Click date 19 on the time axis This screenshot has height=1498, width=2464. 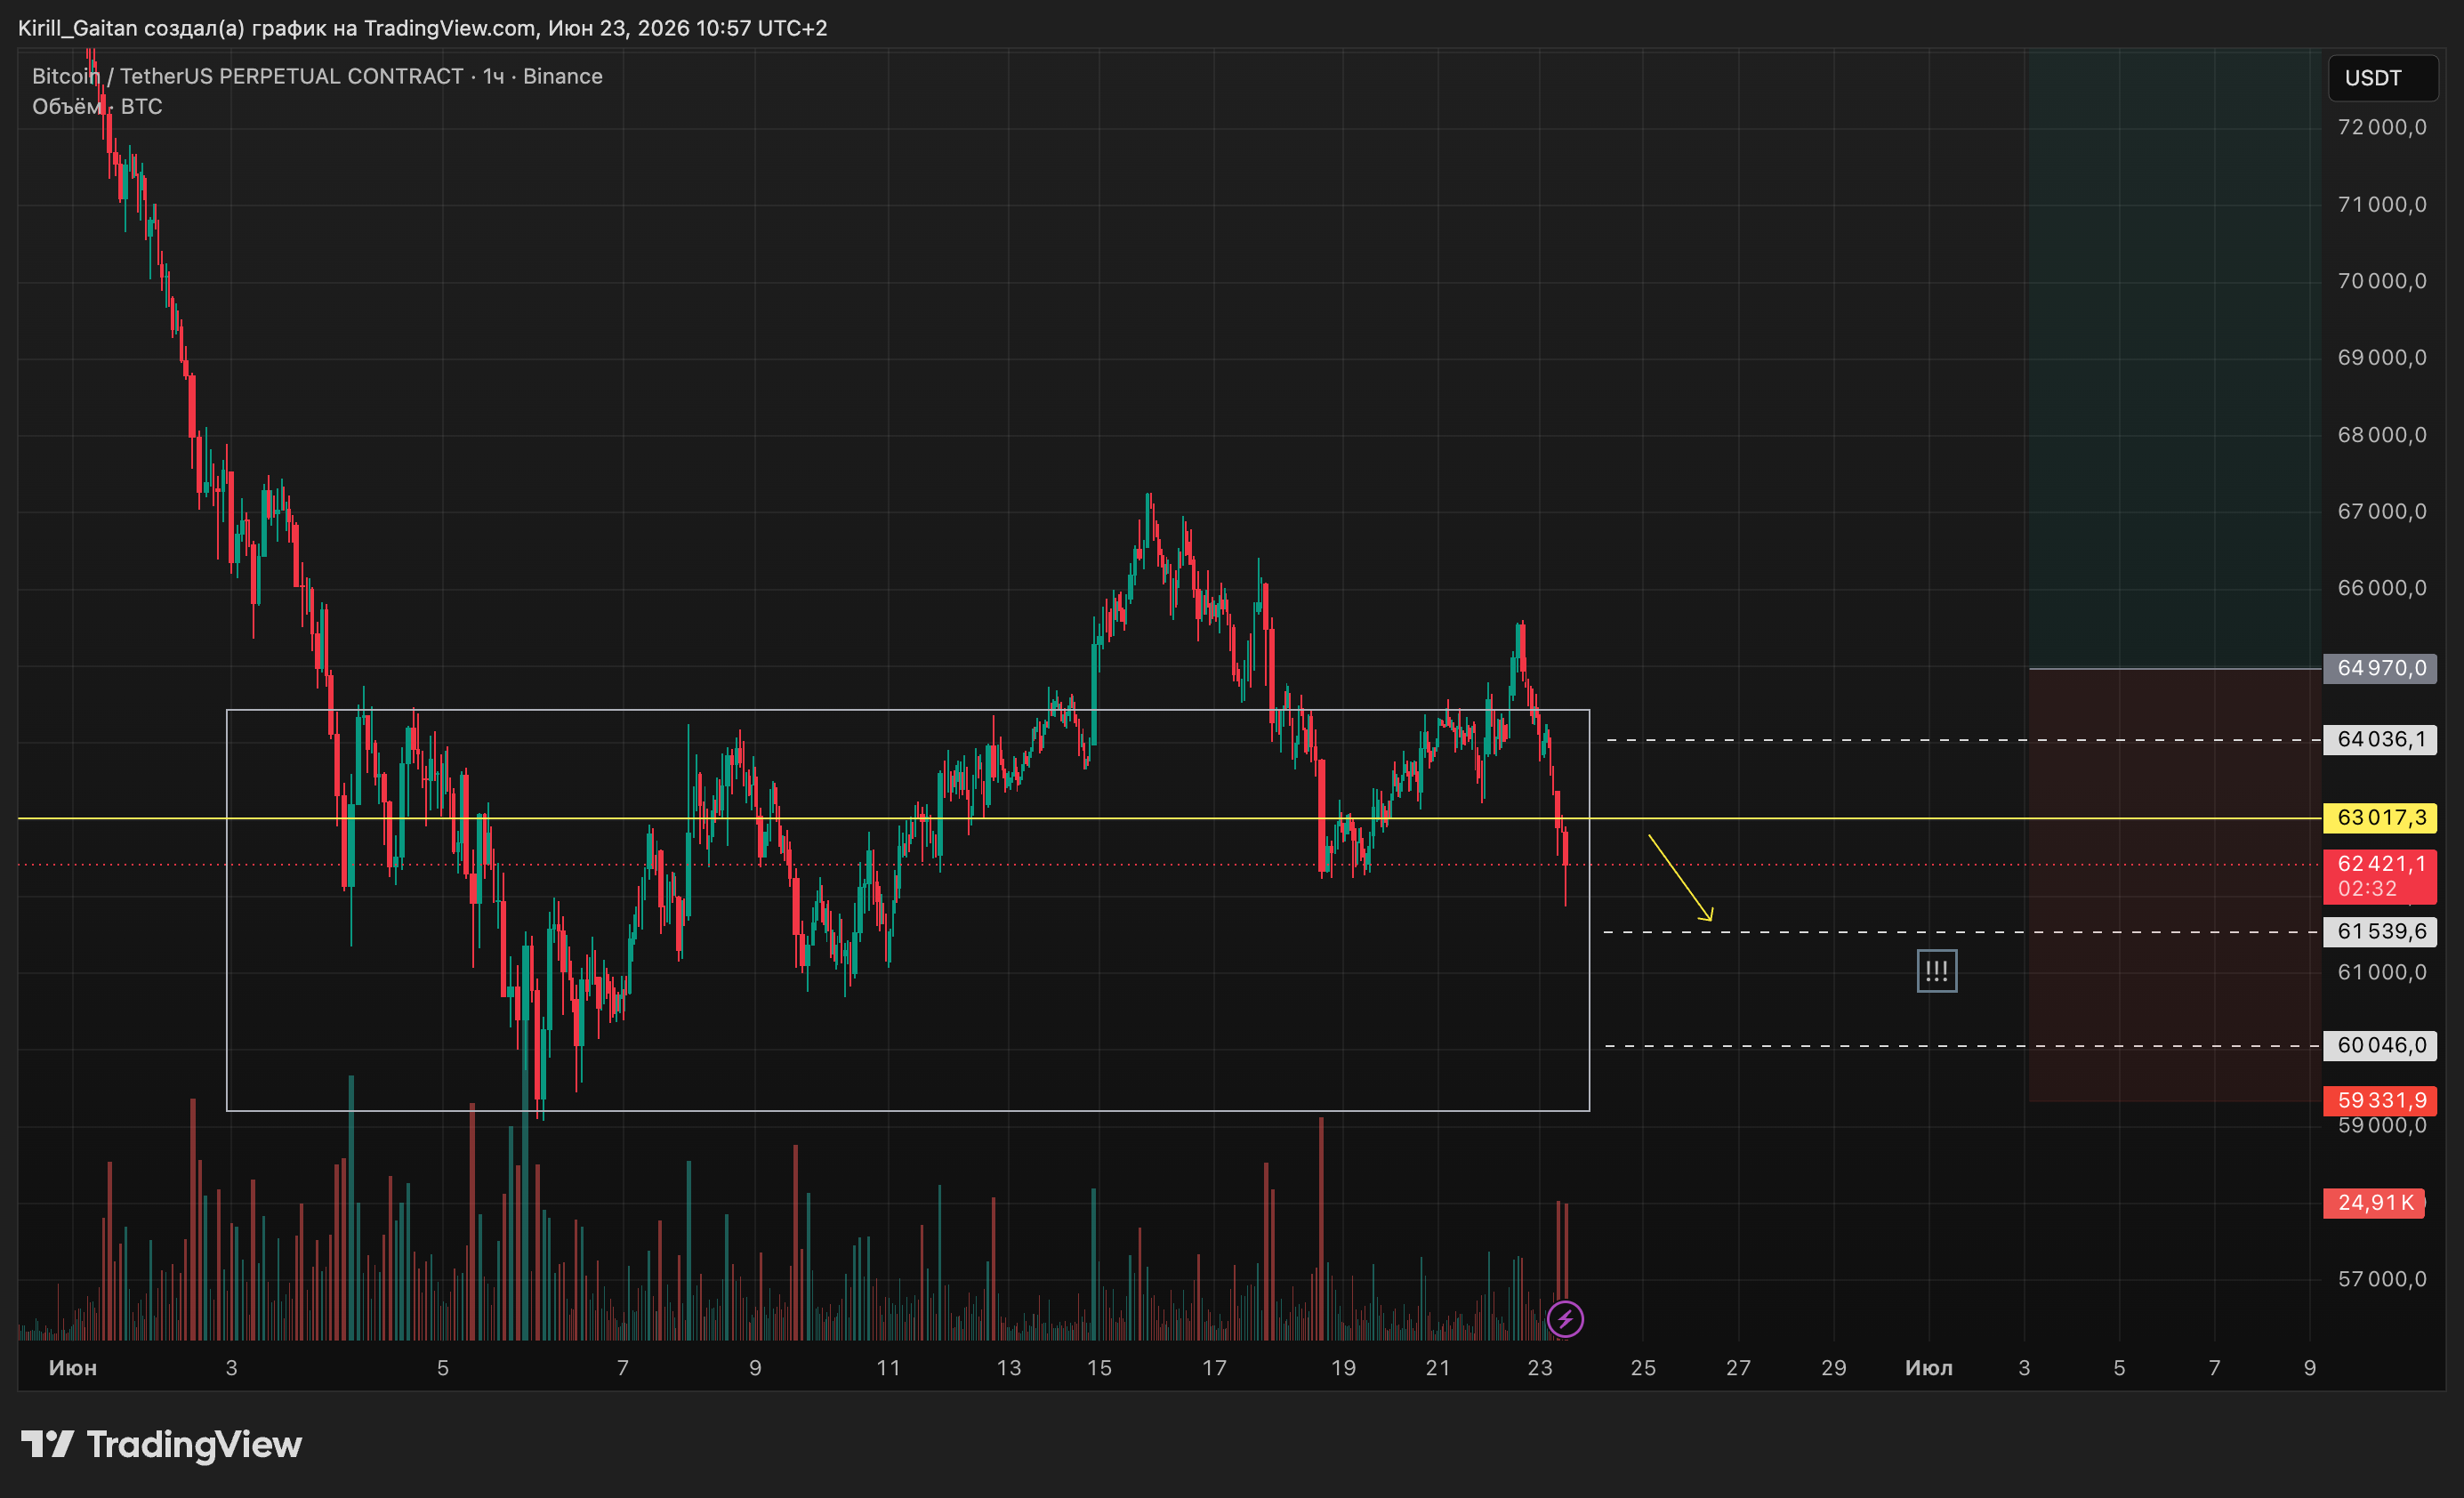point(1343,1368)
